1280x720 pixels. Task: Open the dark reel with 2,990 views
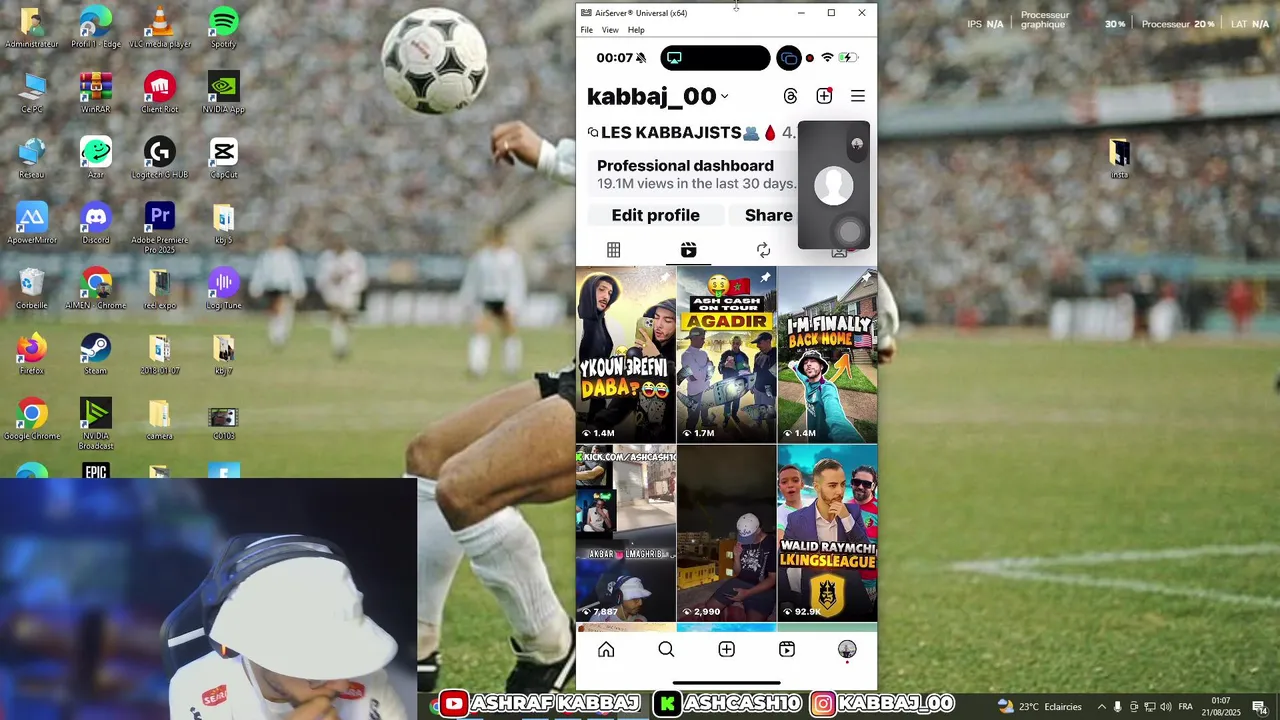(727, 533)
